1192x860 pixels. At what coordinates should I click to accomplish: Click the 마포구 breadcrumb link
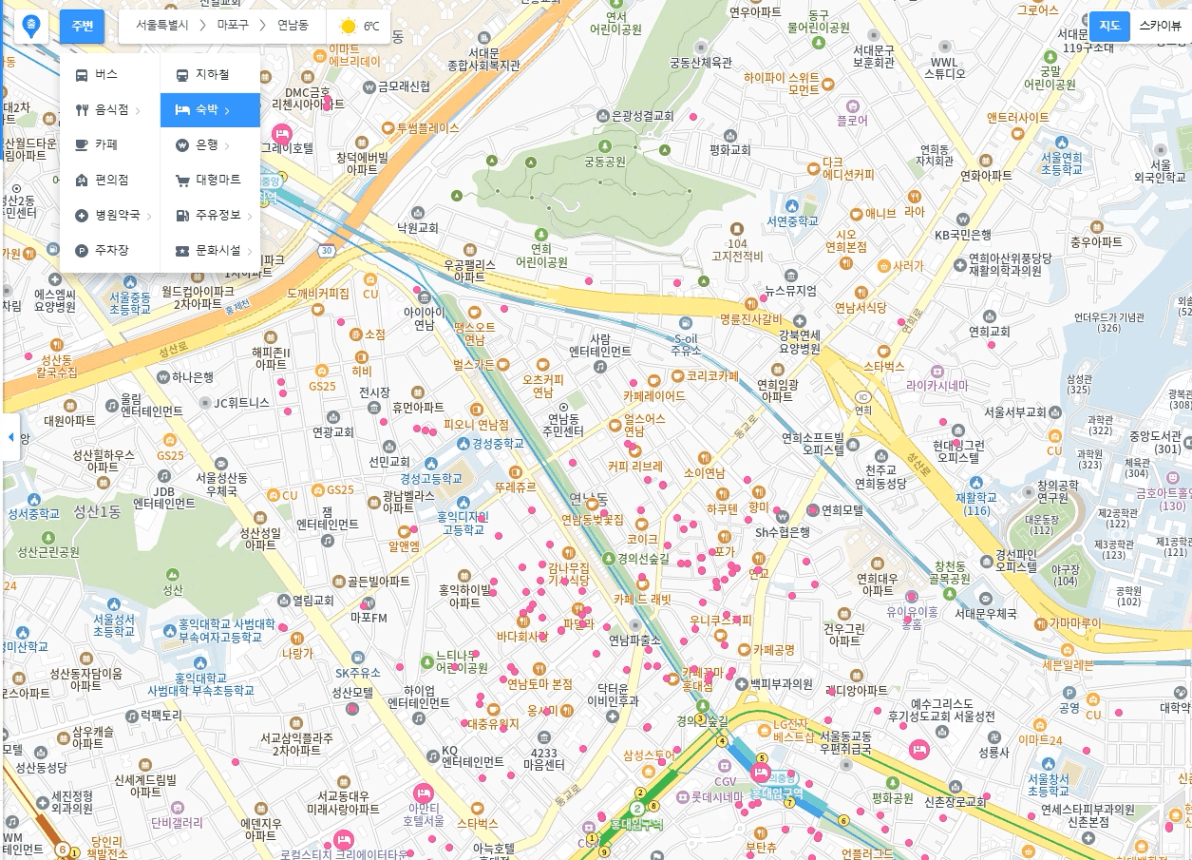[x=233, y=25]
